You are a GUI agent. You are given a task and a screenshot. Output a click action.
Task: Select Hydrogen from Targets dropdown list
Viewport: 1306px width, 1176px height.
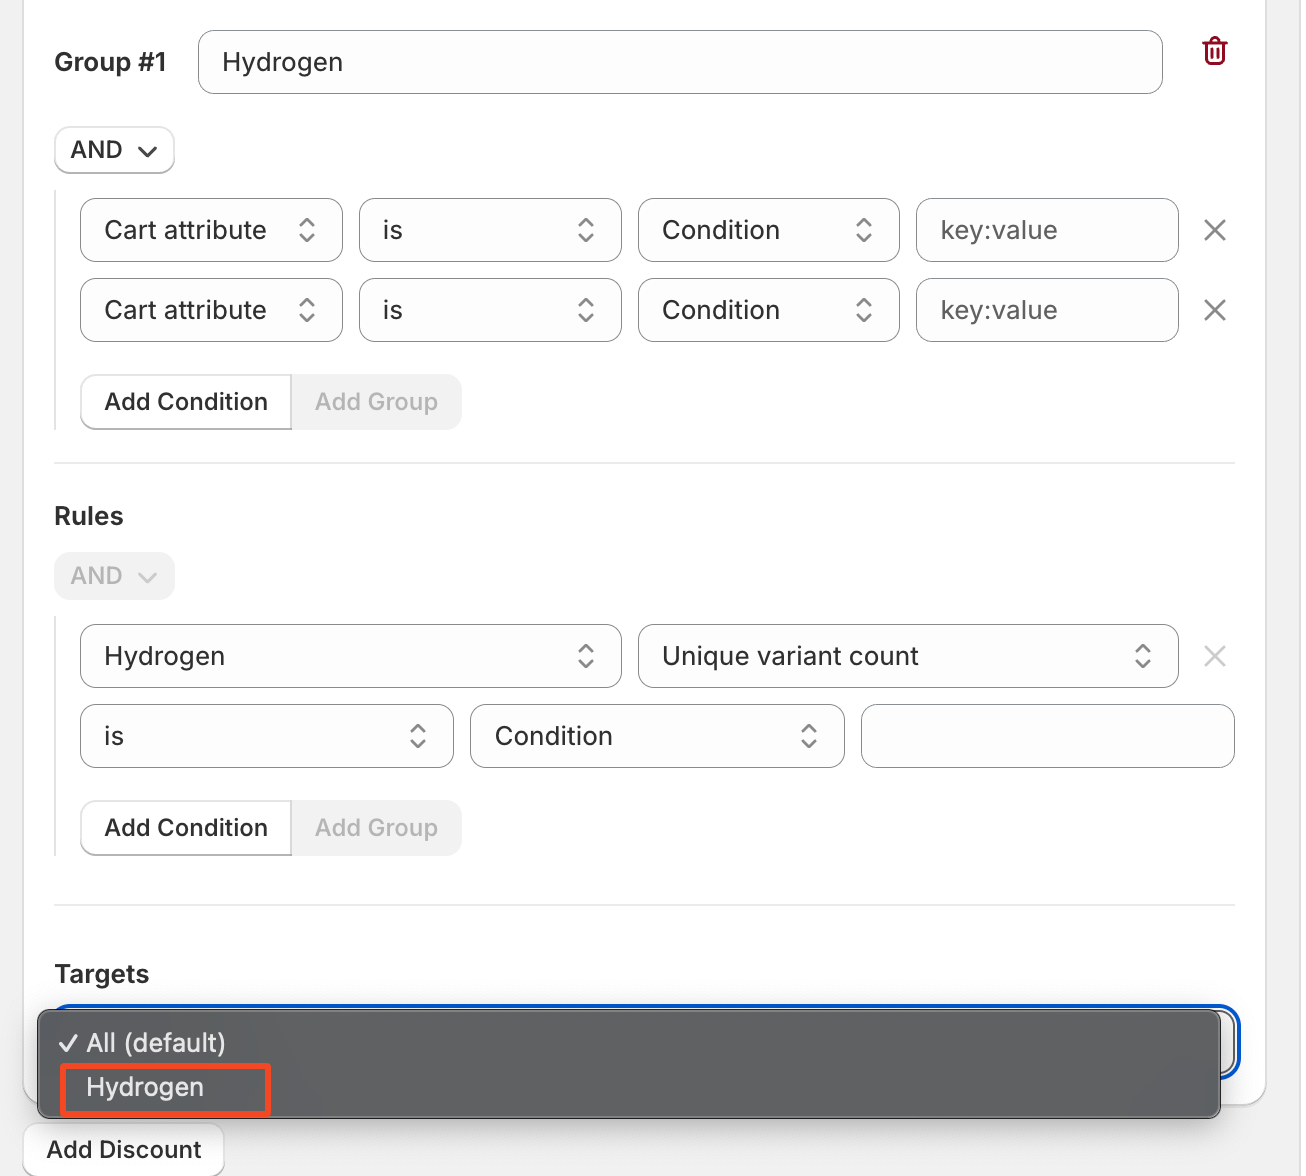coord(146,1088)
